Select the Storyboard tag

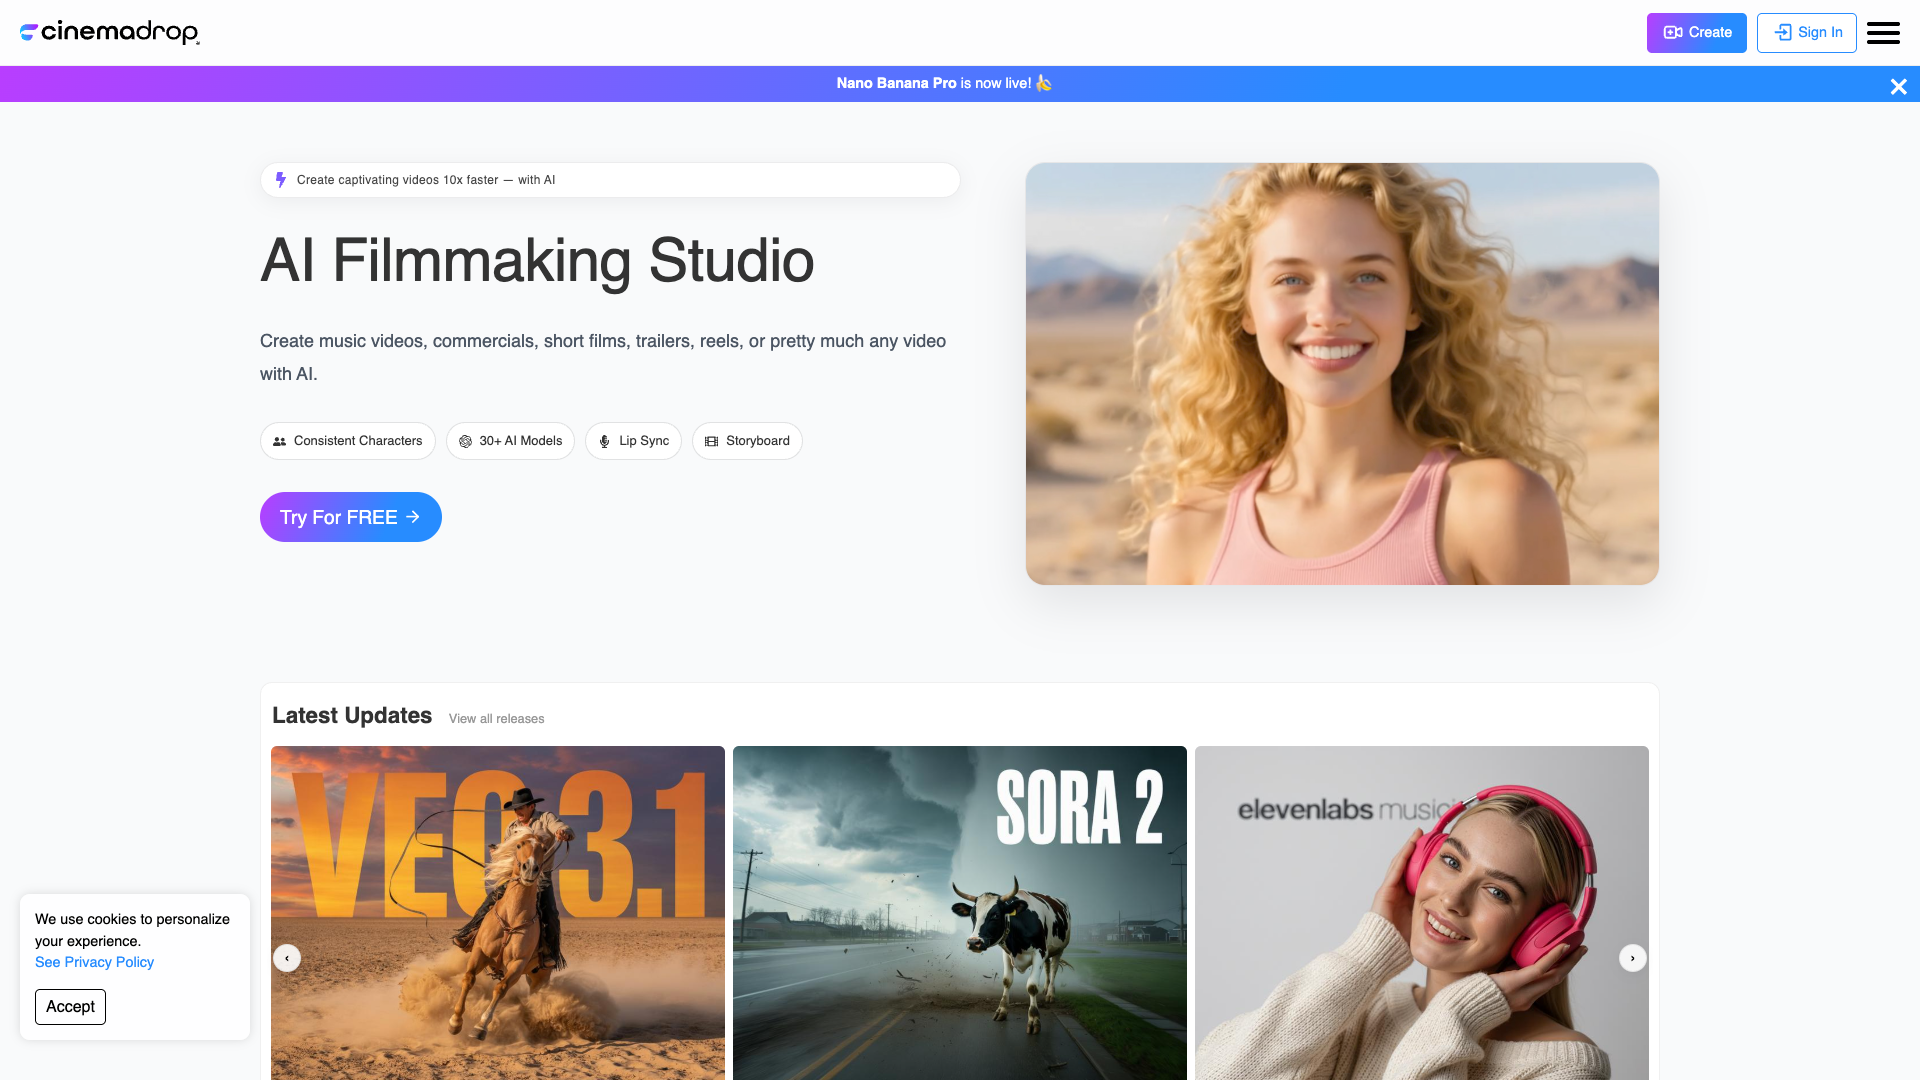[747, 441]
